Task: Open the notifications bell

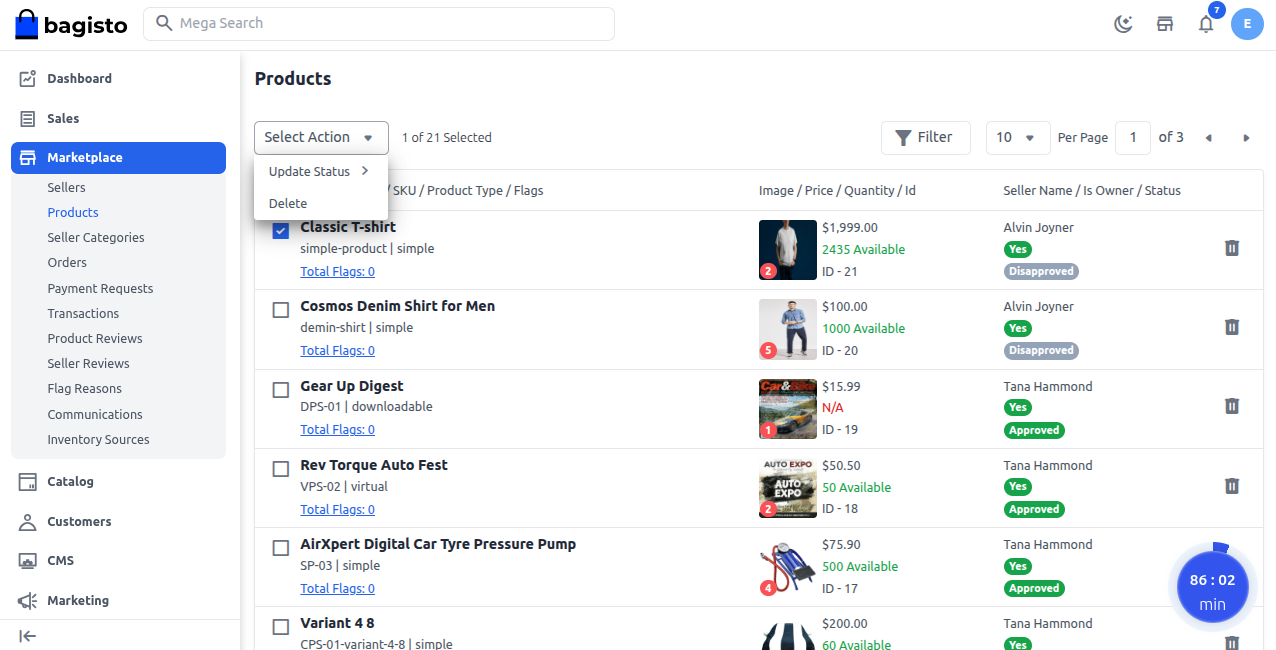Action: (1206, 24)
